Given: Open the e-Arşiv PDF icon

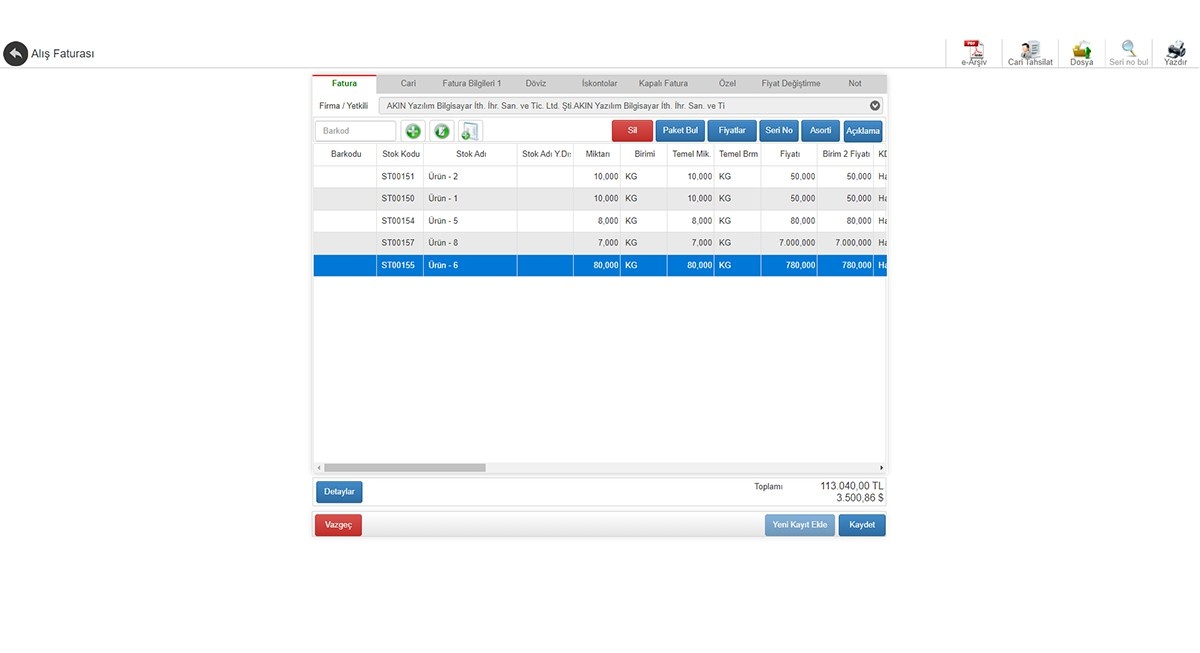Looking at the screenshot, I should [x=973, y=50].
